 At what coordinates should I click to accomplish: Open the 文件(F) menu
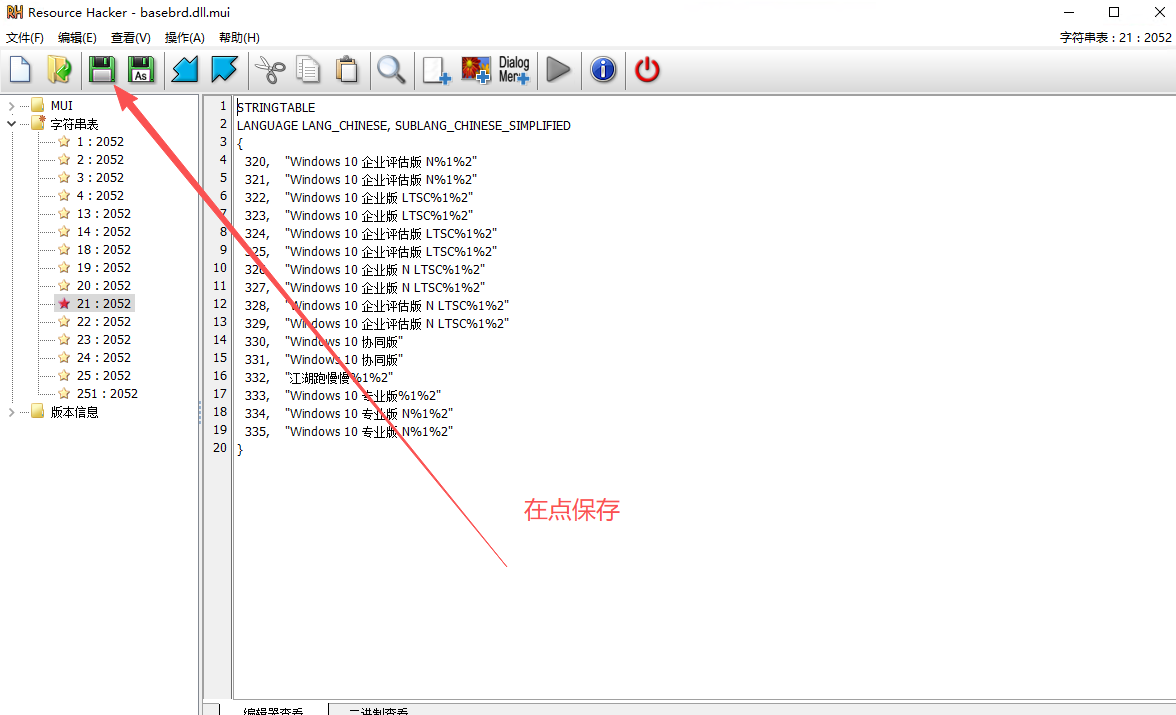(25, 38)
